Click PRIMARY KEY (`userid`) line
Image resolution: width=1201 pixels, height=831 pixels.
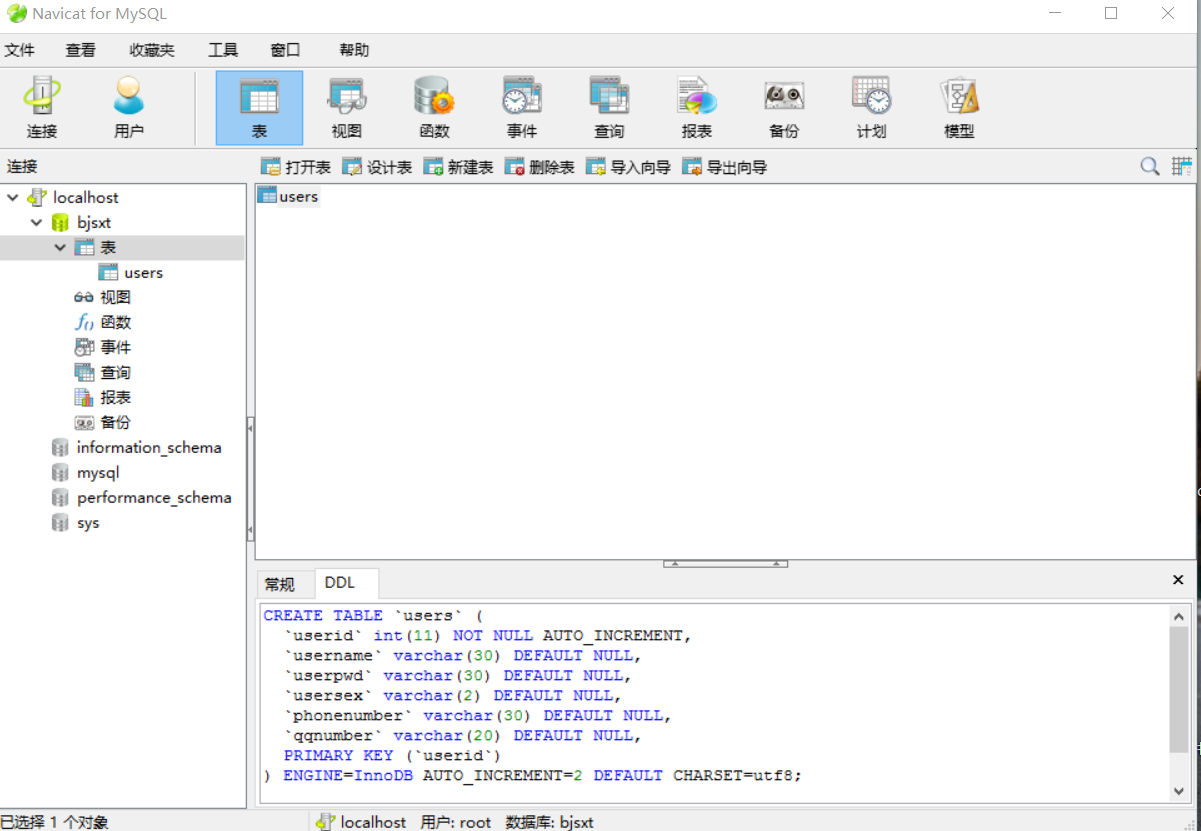(392, 756)
